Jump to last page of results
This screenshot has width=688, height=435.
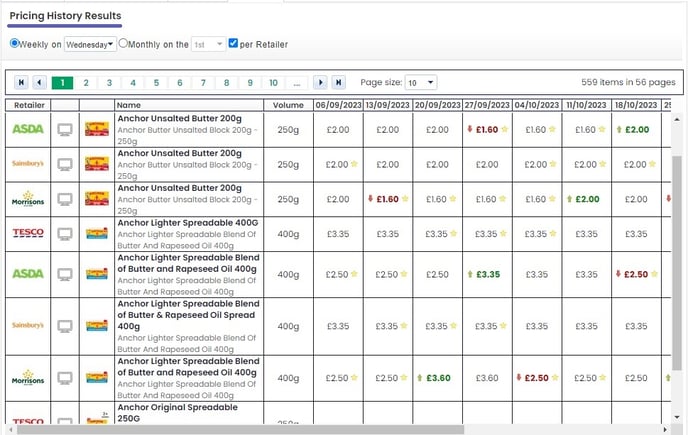(x=338, y=82)
